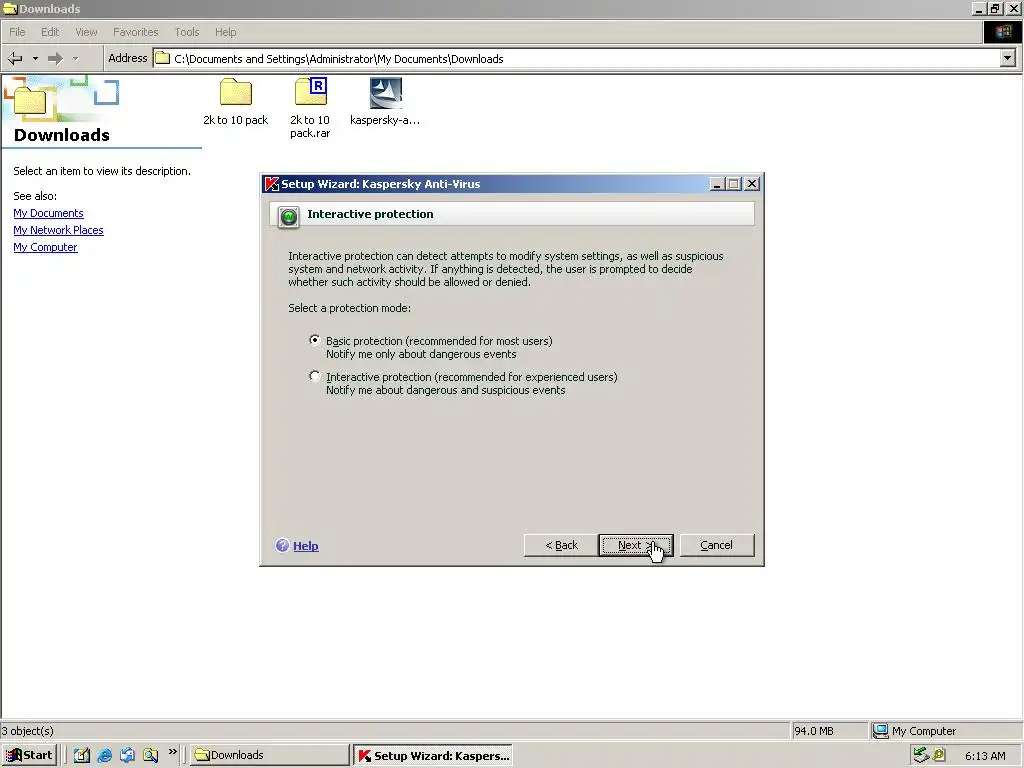
Task: Expand the quick launch overflow chevron
Action: [172, 752]
